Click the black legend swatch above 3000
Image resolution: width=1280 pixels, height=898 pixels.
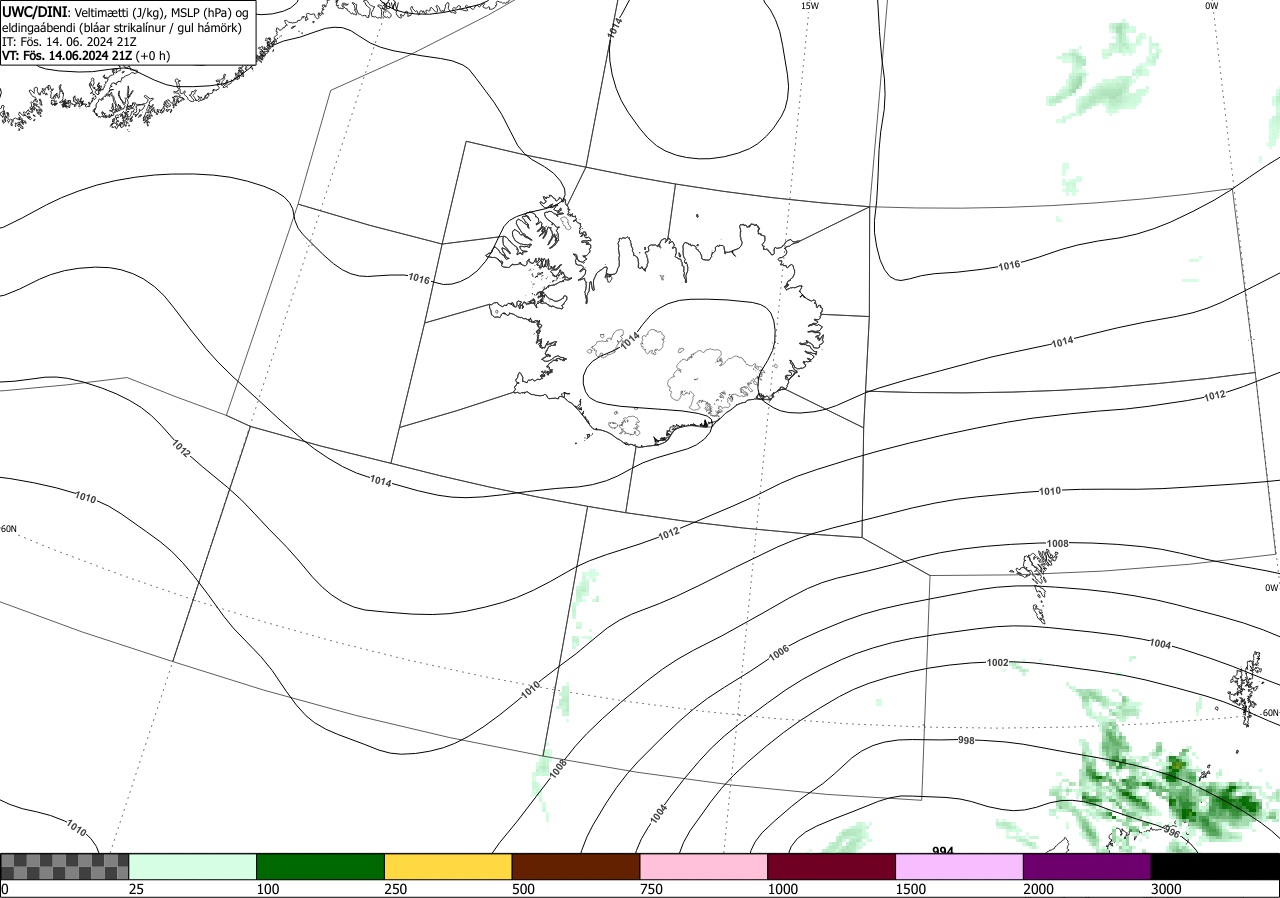coord(1215,866)
